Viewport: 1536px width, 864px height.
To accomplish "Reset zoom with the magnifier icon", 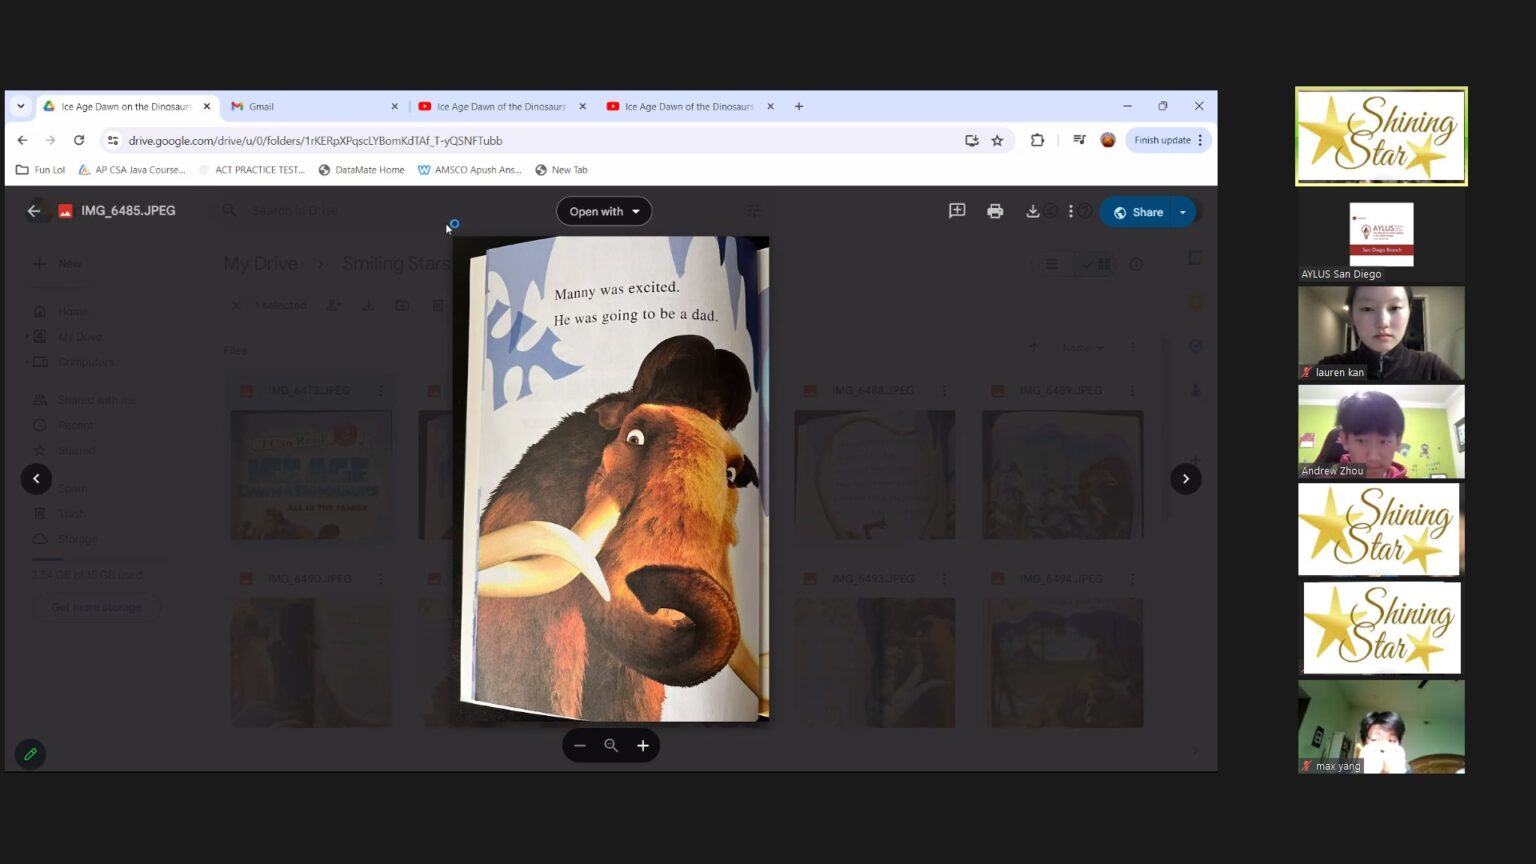I will click(x=611, y=746).
